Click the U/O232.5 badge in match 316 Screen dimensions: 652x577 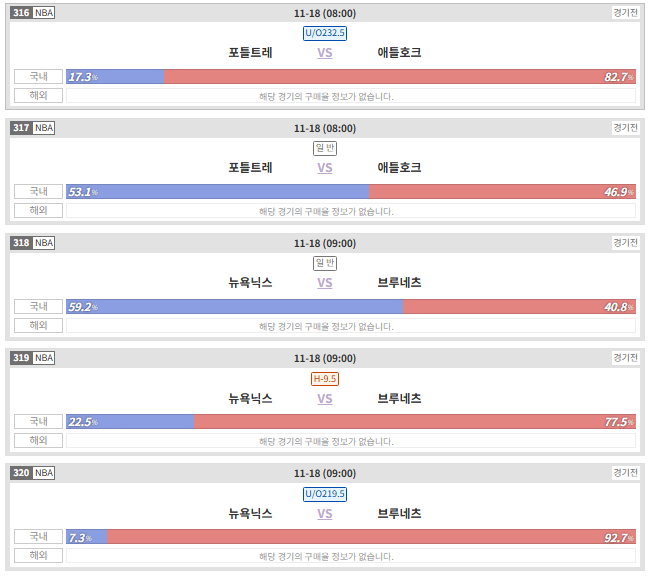[x=326, y=33]
